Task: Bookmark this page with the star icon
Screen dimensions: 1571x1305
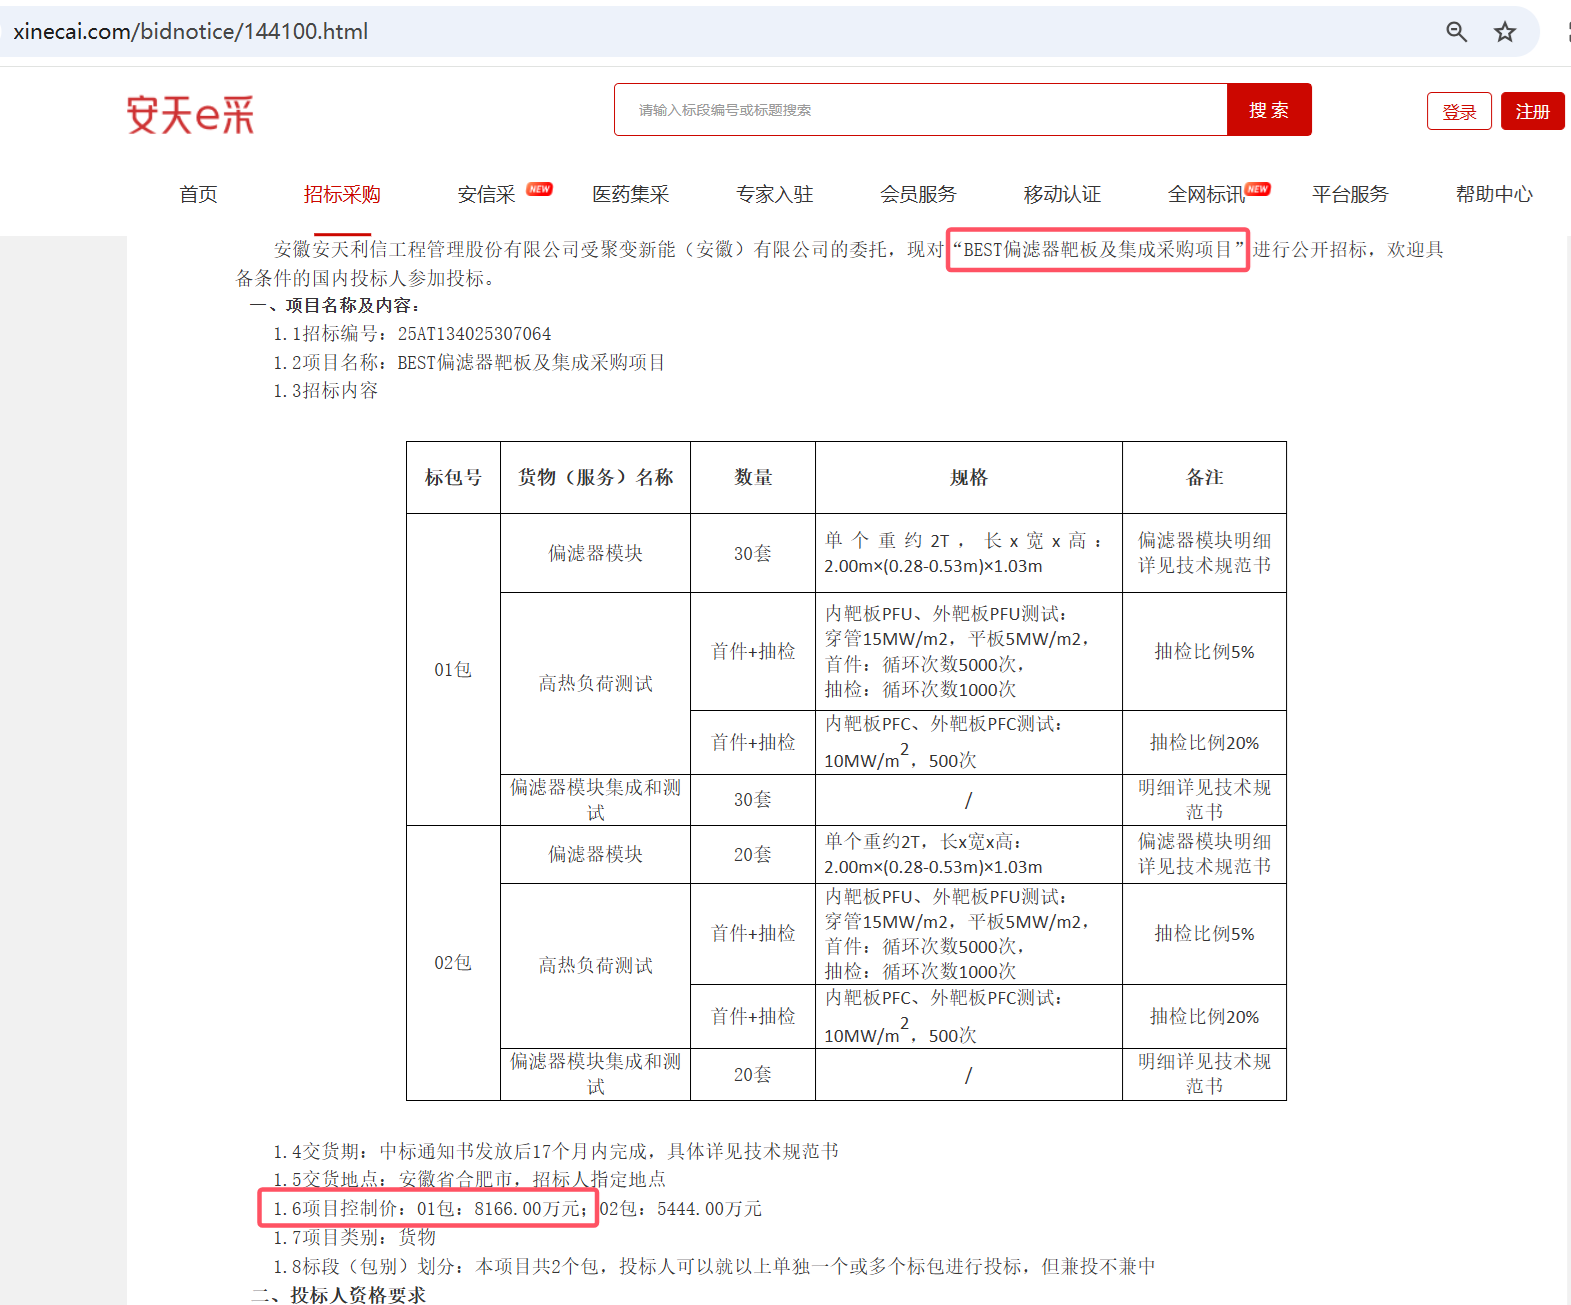Action: click(1505, 32)
